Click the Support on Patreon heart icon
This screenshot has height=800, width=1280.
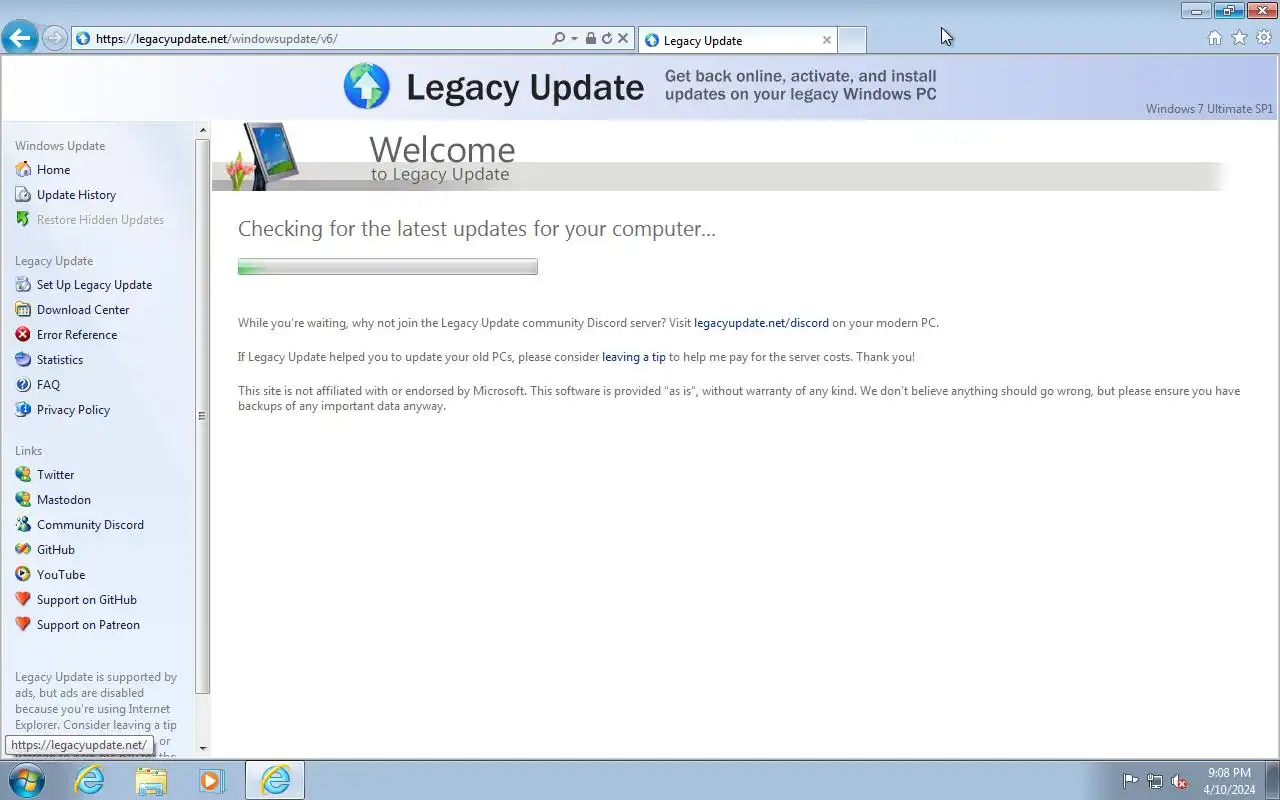[23, 625]
